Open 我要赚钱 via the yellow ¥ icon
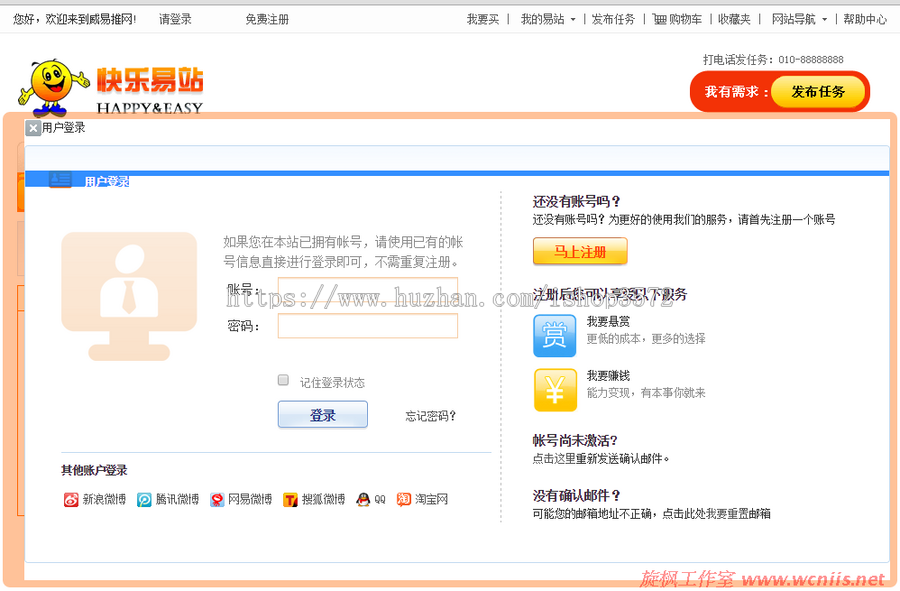 tap(555, 389)
